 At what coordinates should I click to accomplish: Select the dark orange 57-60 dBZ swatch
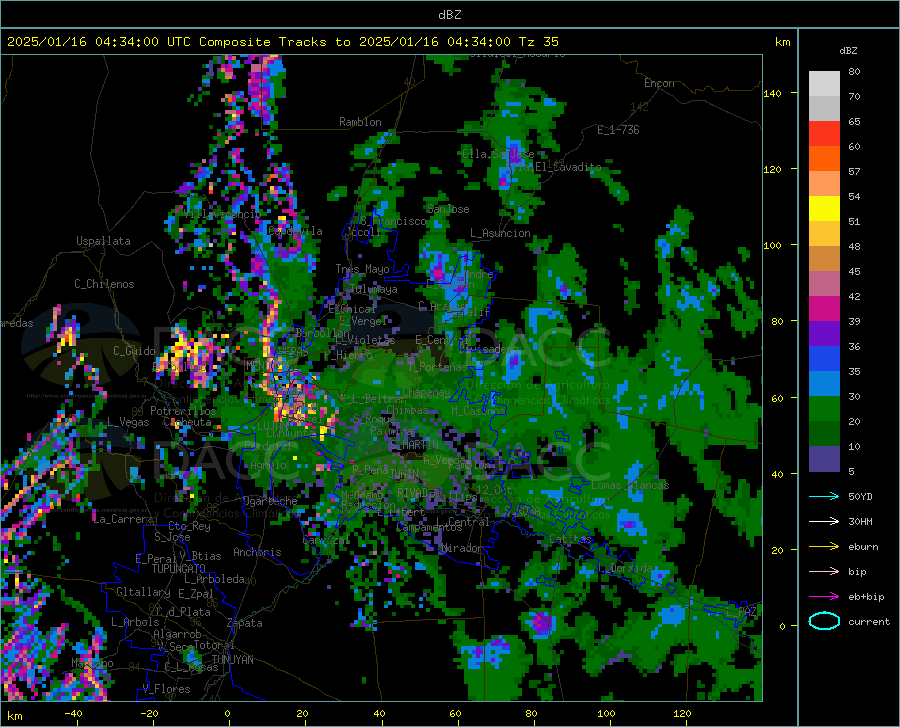click(x=824, y=159)
